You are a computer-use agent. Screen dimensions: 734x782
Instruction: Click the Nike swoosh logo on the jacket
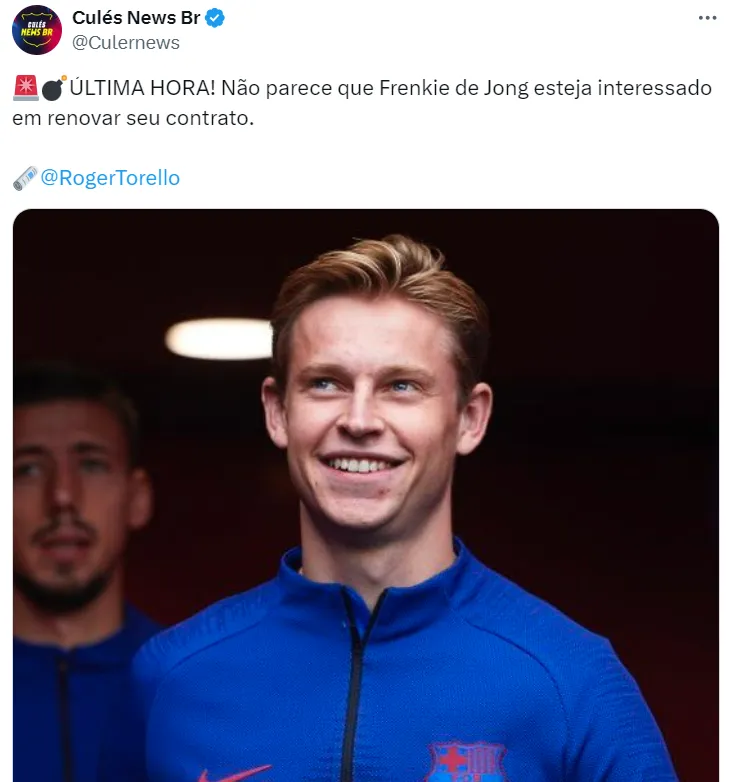coord(234,774)
